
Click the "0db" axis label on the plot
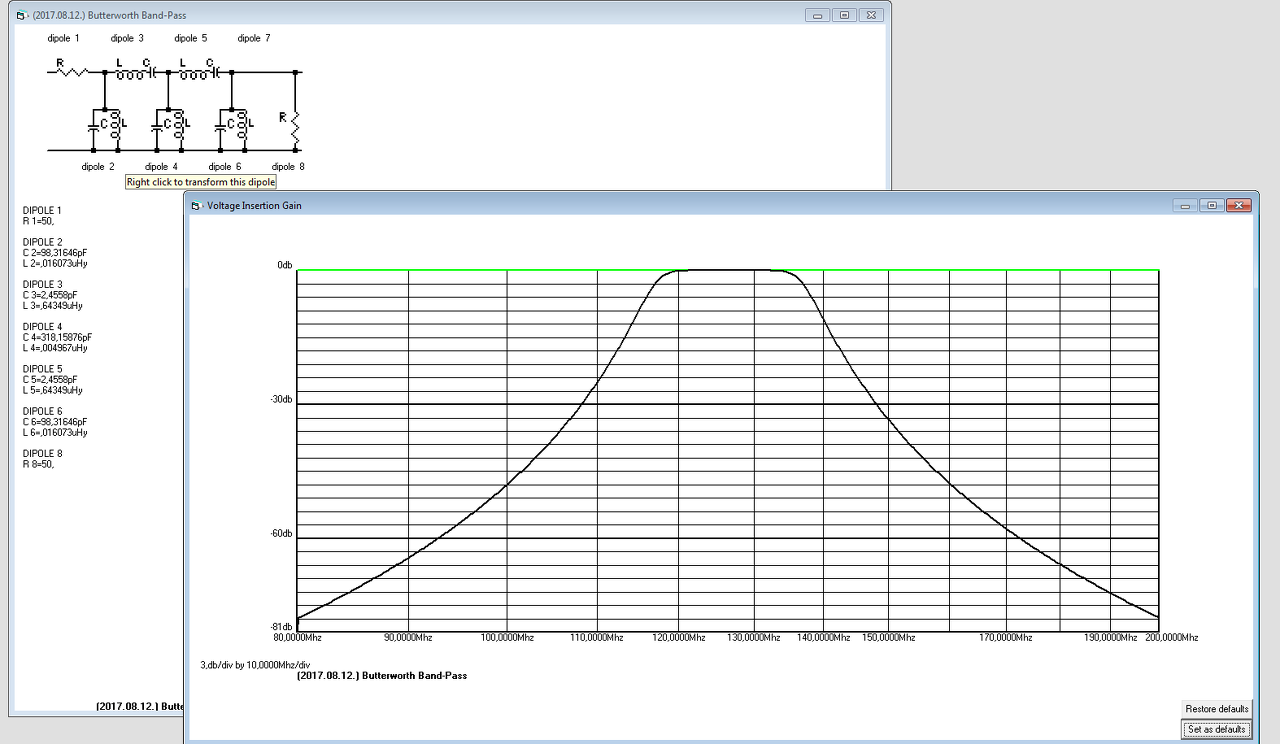(285, 266)
